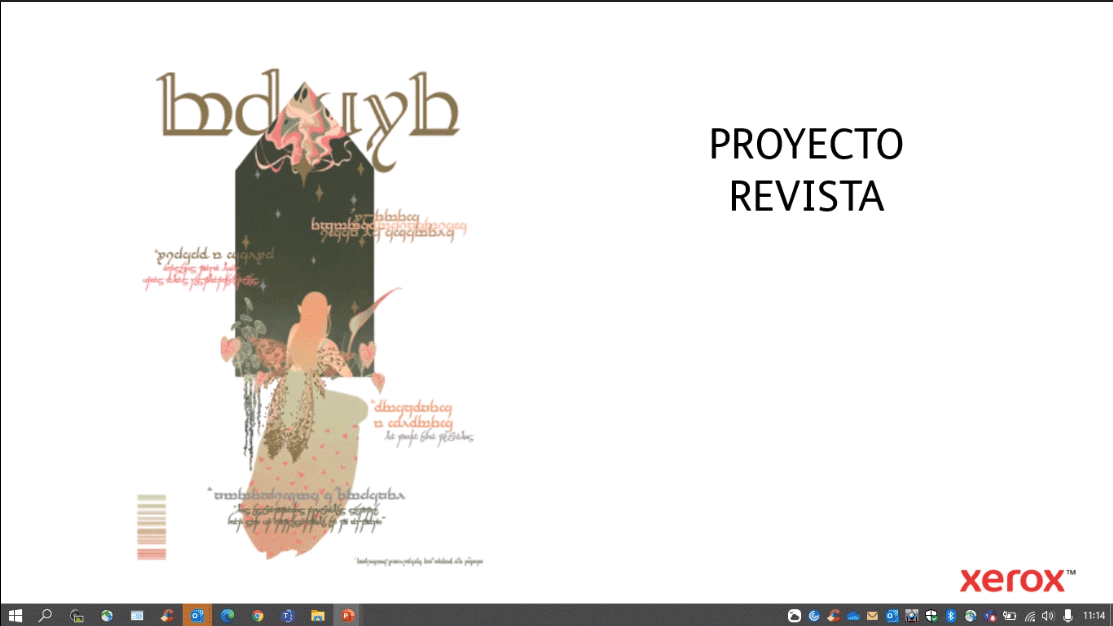This screenshot has width=1113, height=626.
Task: Switch to Microsoft Teams in the taskbar
Action: [288, 615]
